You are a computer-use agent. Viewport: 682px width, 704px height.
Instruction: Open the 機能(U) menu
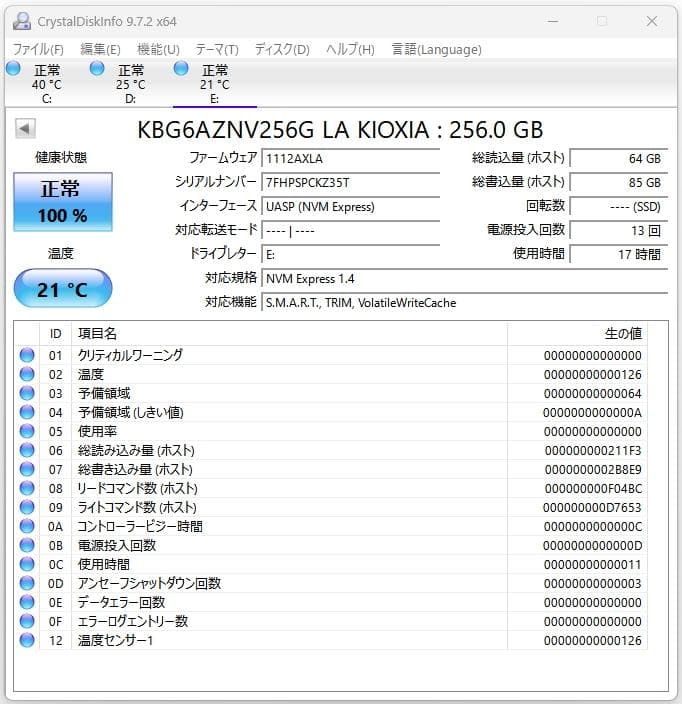coord(158,49)
